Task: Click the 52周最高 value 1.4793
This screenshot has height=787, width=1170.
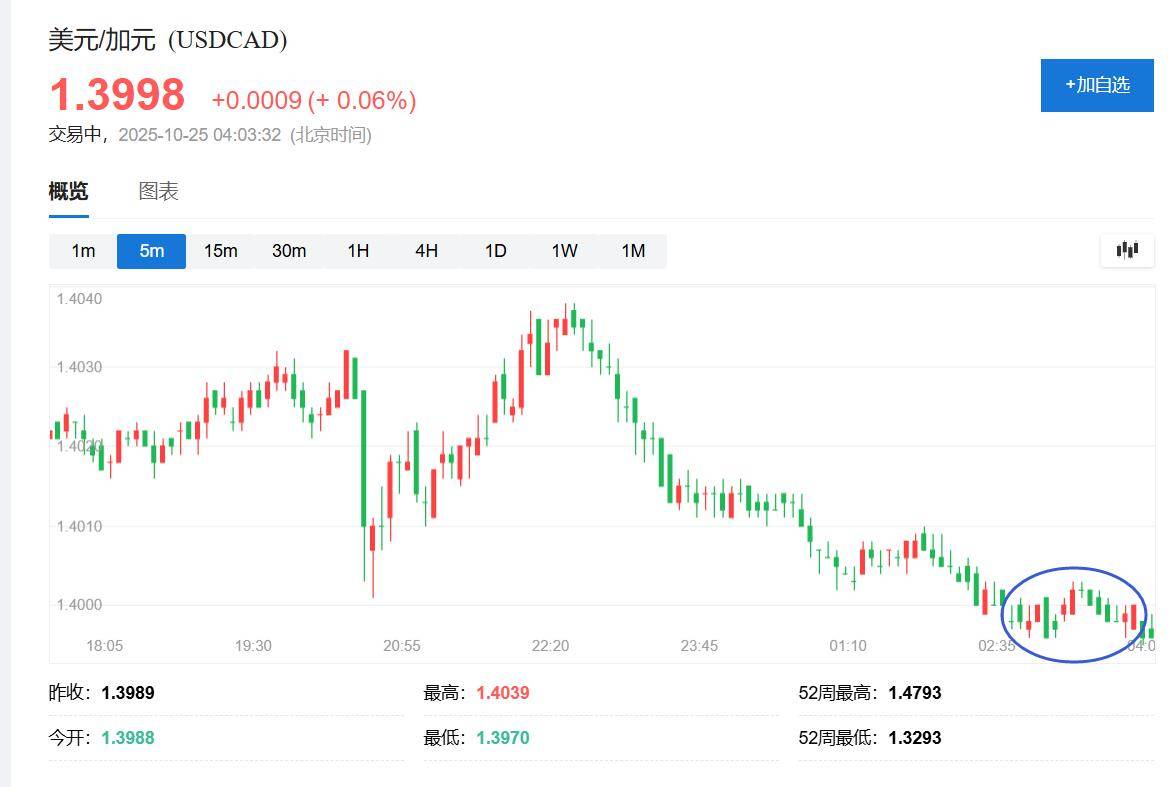Action: pos(914,693)
